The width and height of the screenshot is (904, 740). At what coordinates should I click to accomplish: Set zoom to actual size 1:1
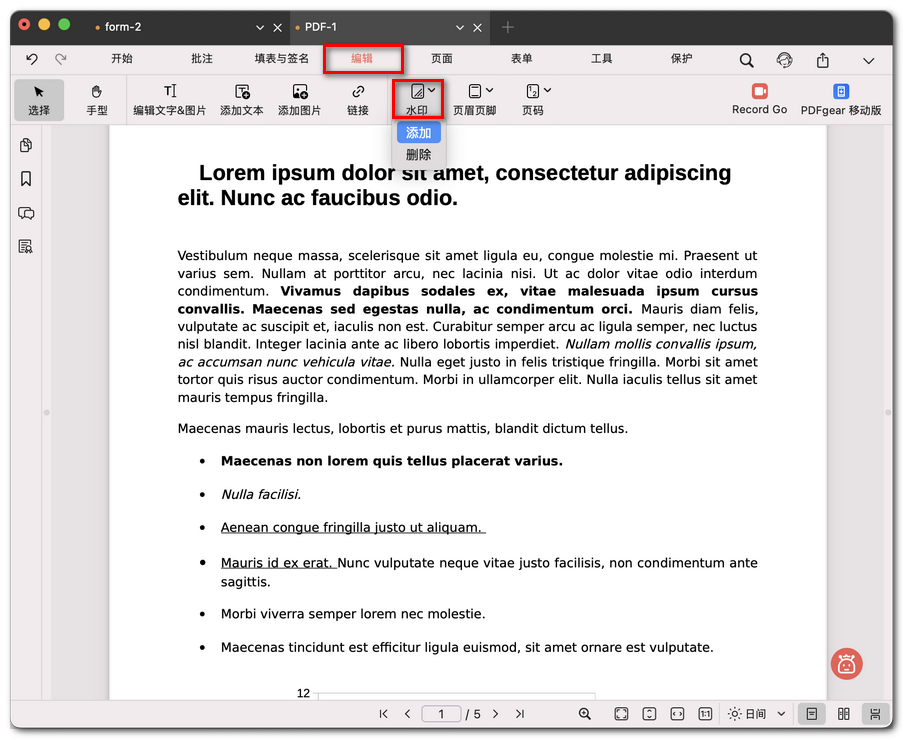[x=705, y=714]
